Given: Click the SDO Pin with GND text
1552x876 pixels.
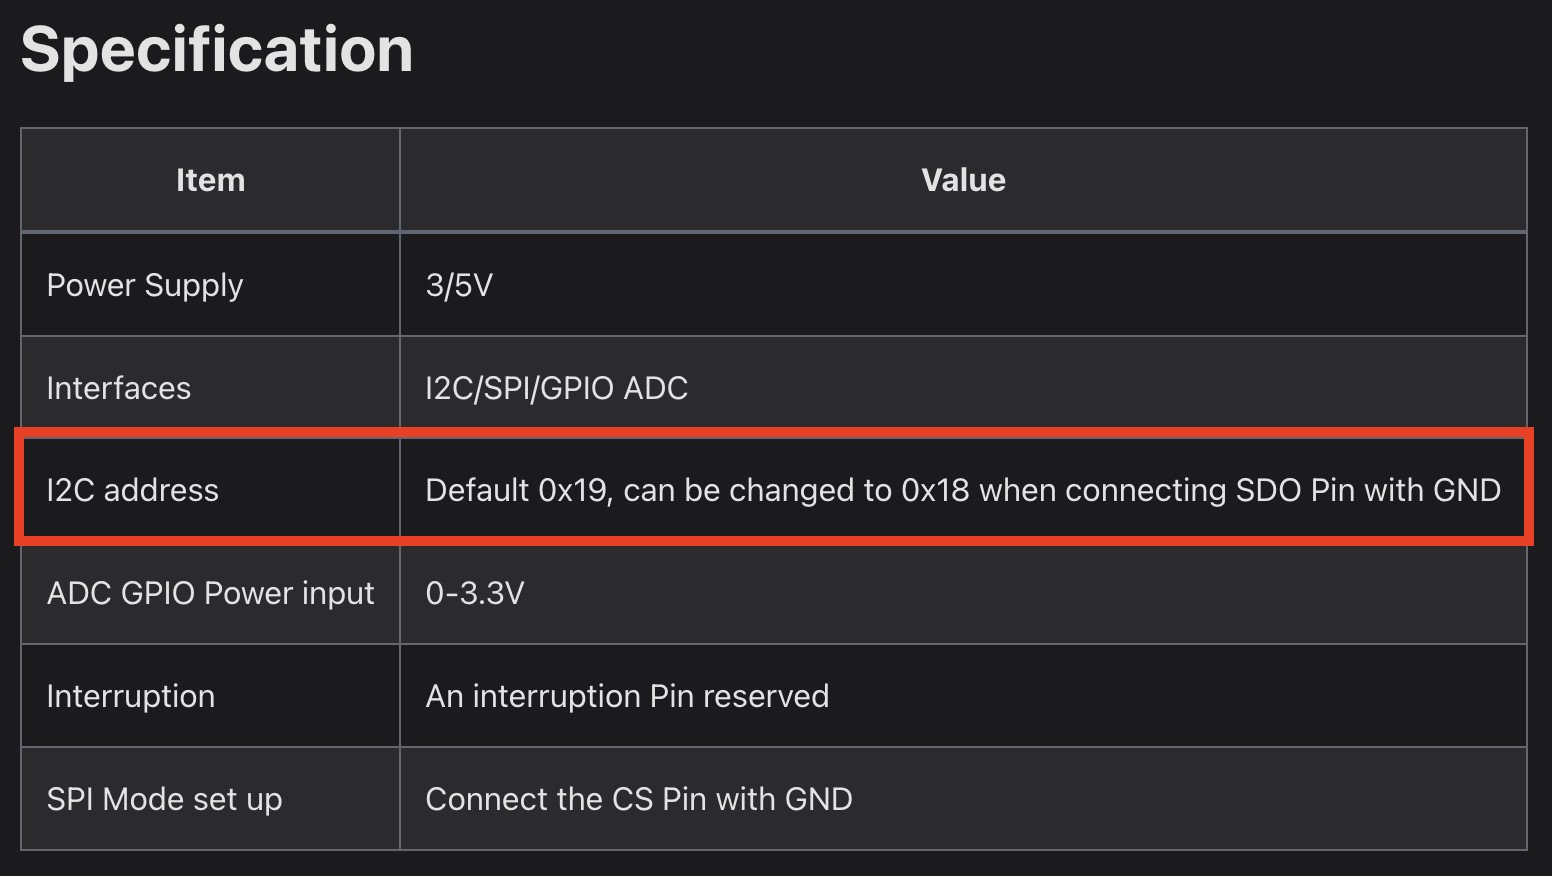Looking at the screenshot, I should point(1369,490).
